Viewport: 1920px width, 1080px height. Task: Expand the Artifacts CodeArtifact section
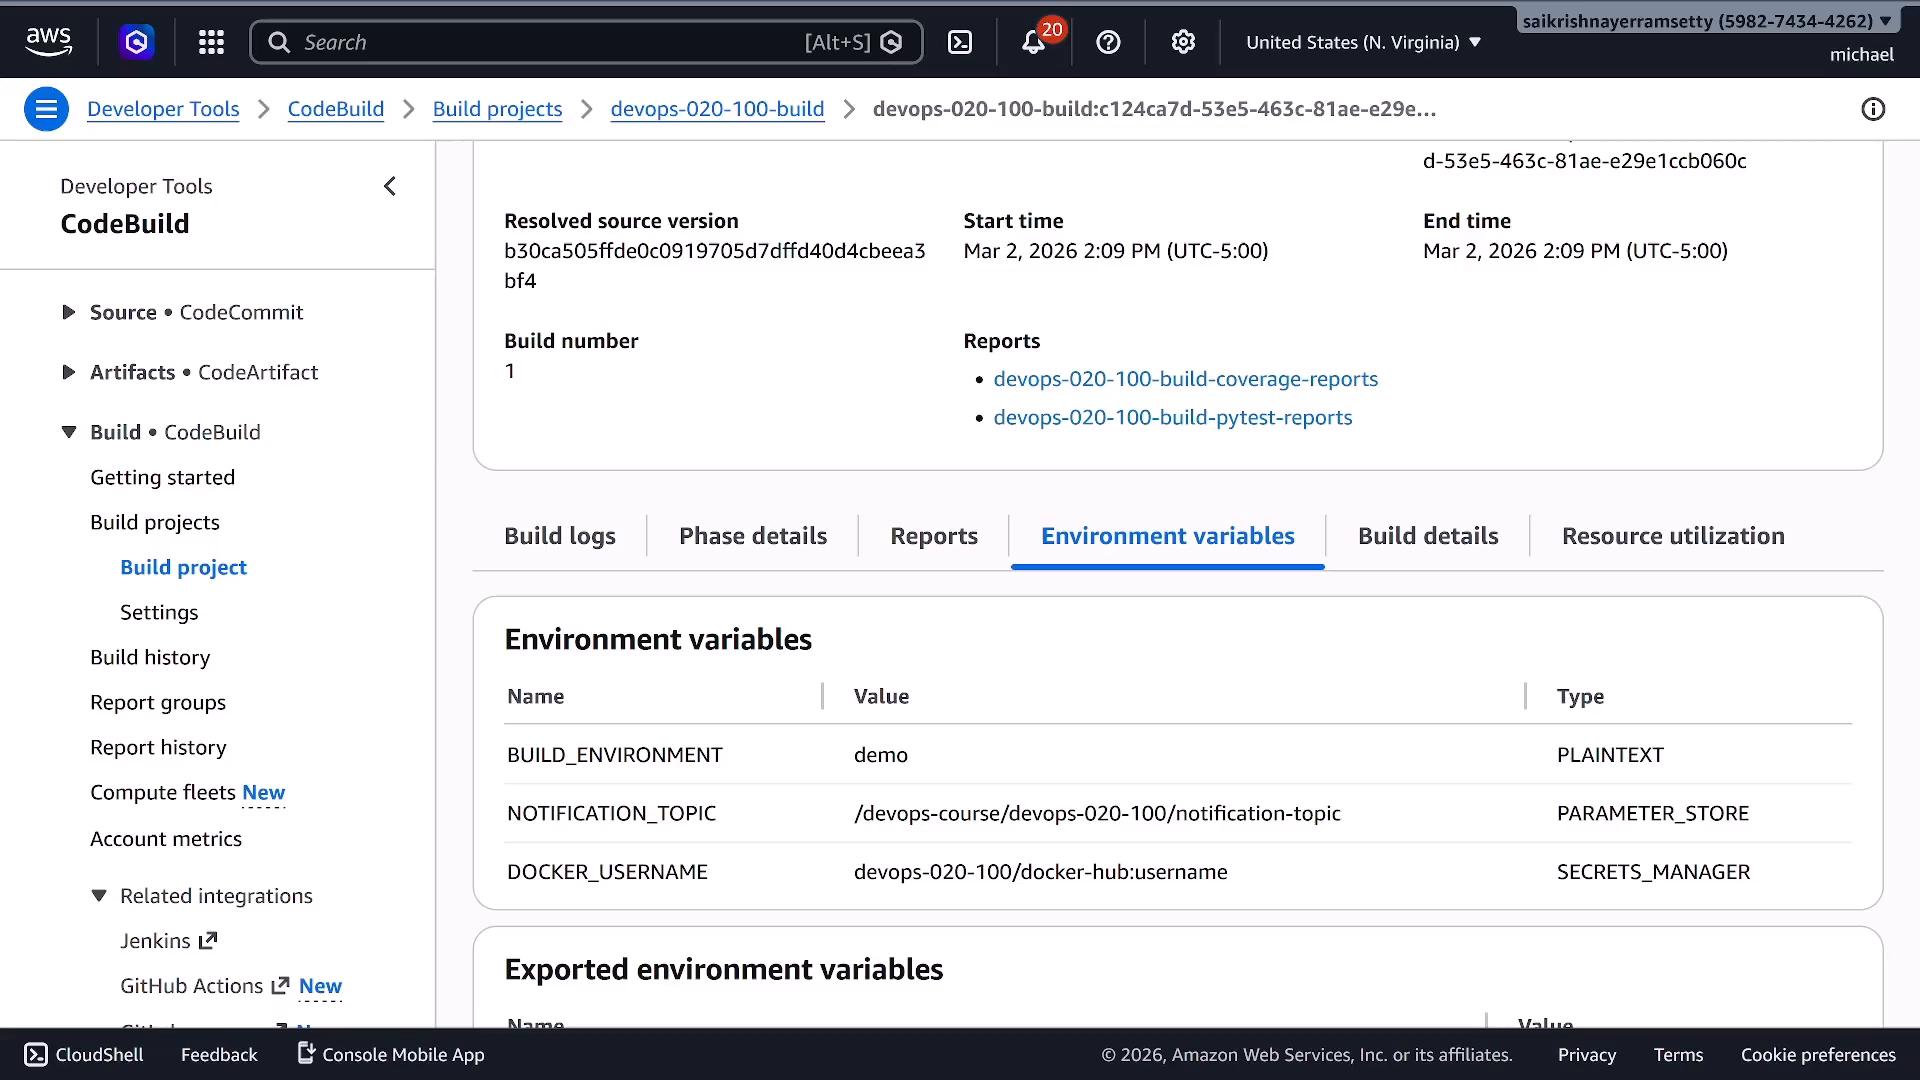tap(69, 372)
